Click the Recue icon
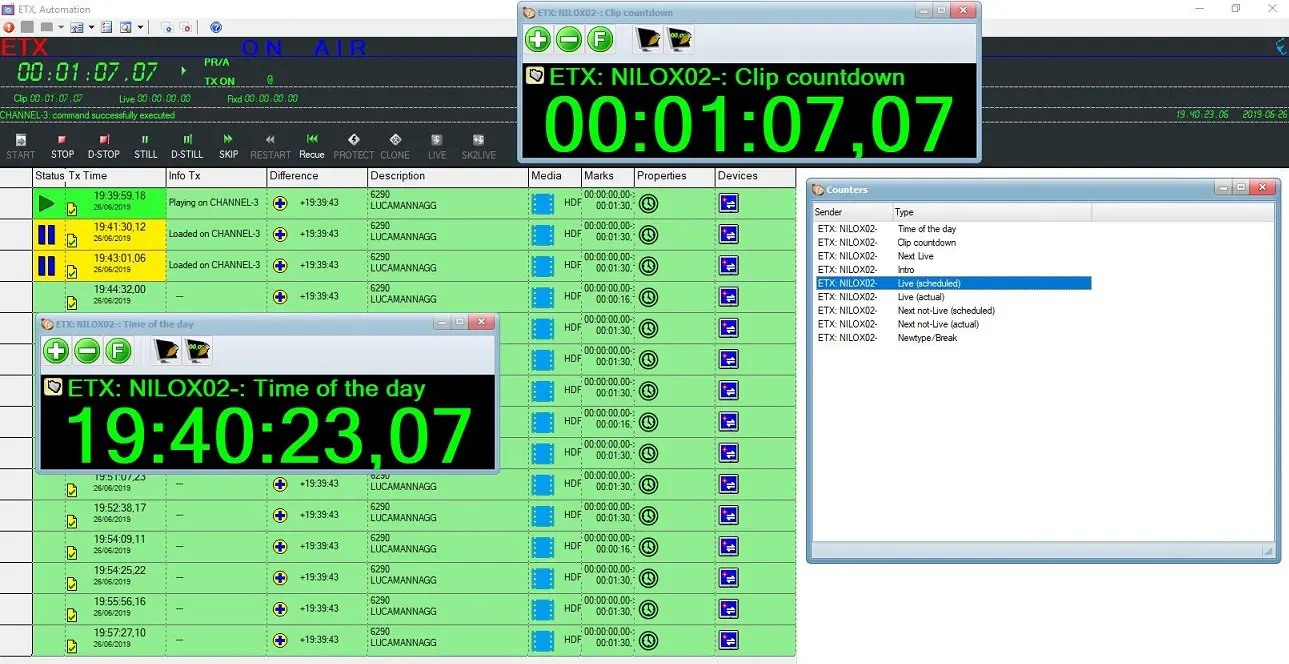1289x664 pixels. click(x=312, y=146)
